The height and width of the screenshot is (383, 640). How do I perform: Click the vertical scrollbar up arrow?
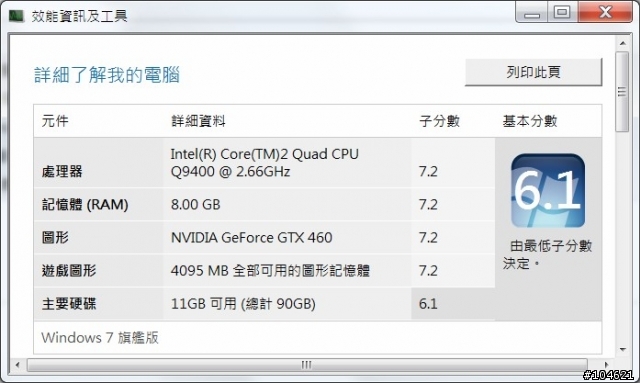622,43
